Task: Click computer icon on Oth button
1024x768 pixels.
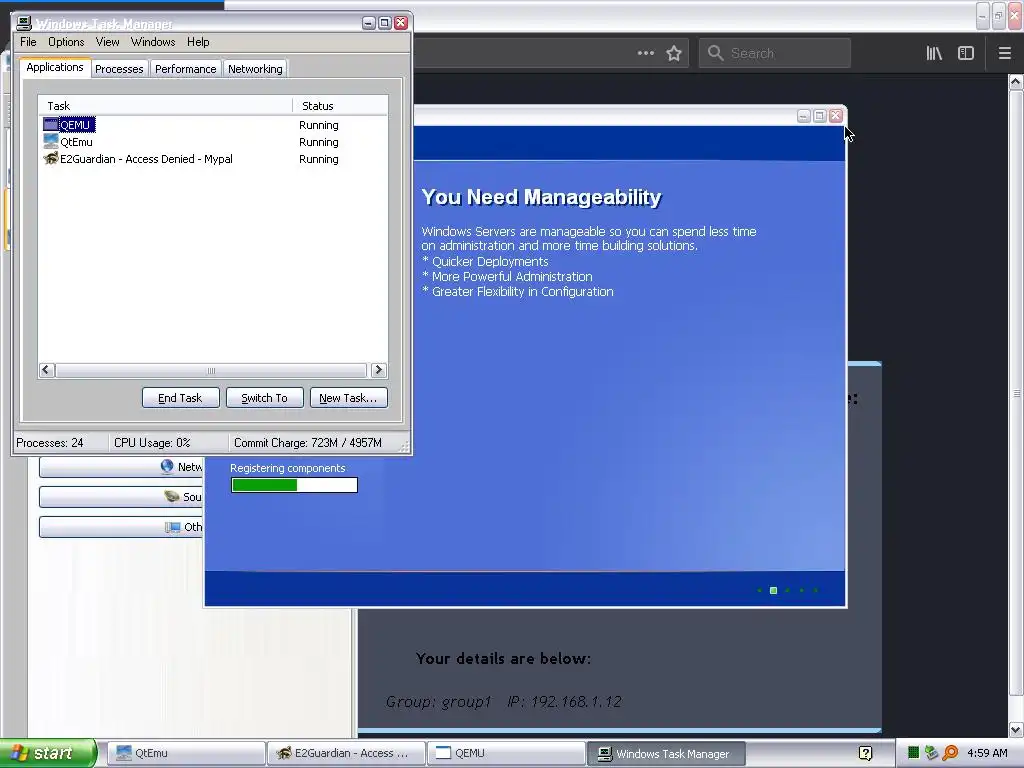Action: point(173,527)
